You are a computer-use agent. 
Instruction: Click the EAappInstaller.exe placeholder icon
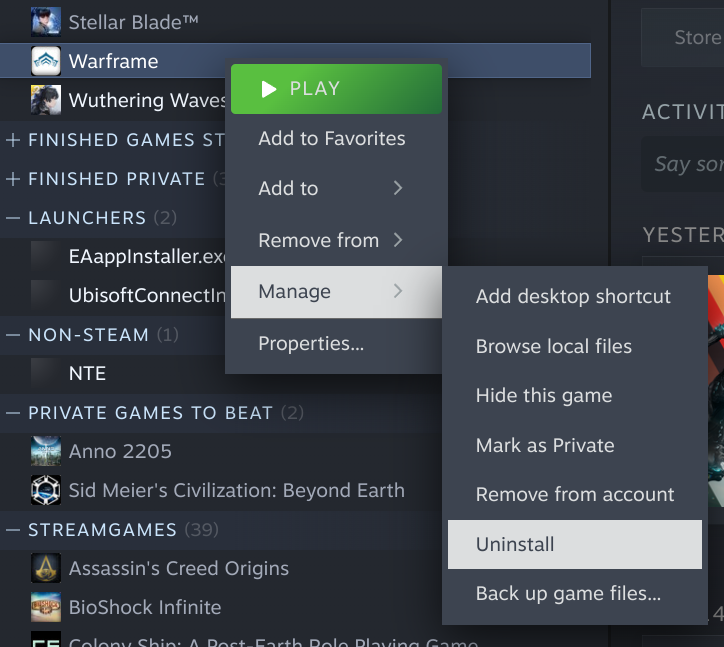point(46,256)
